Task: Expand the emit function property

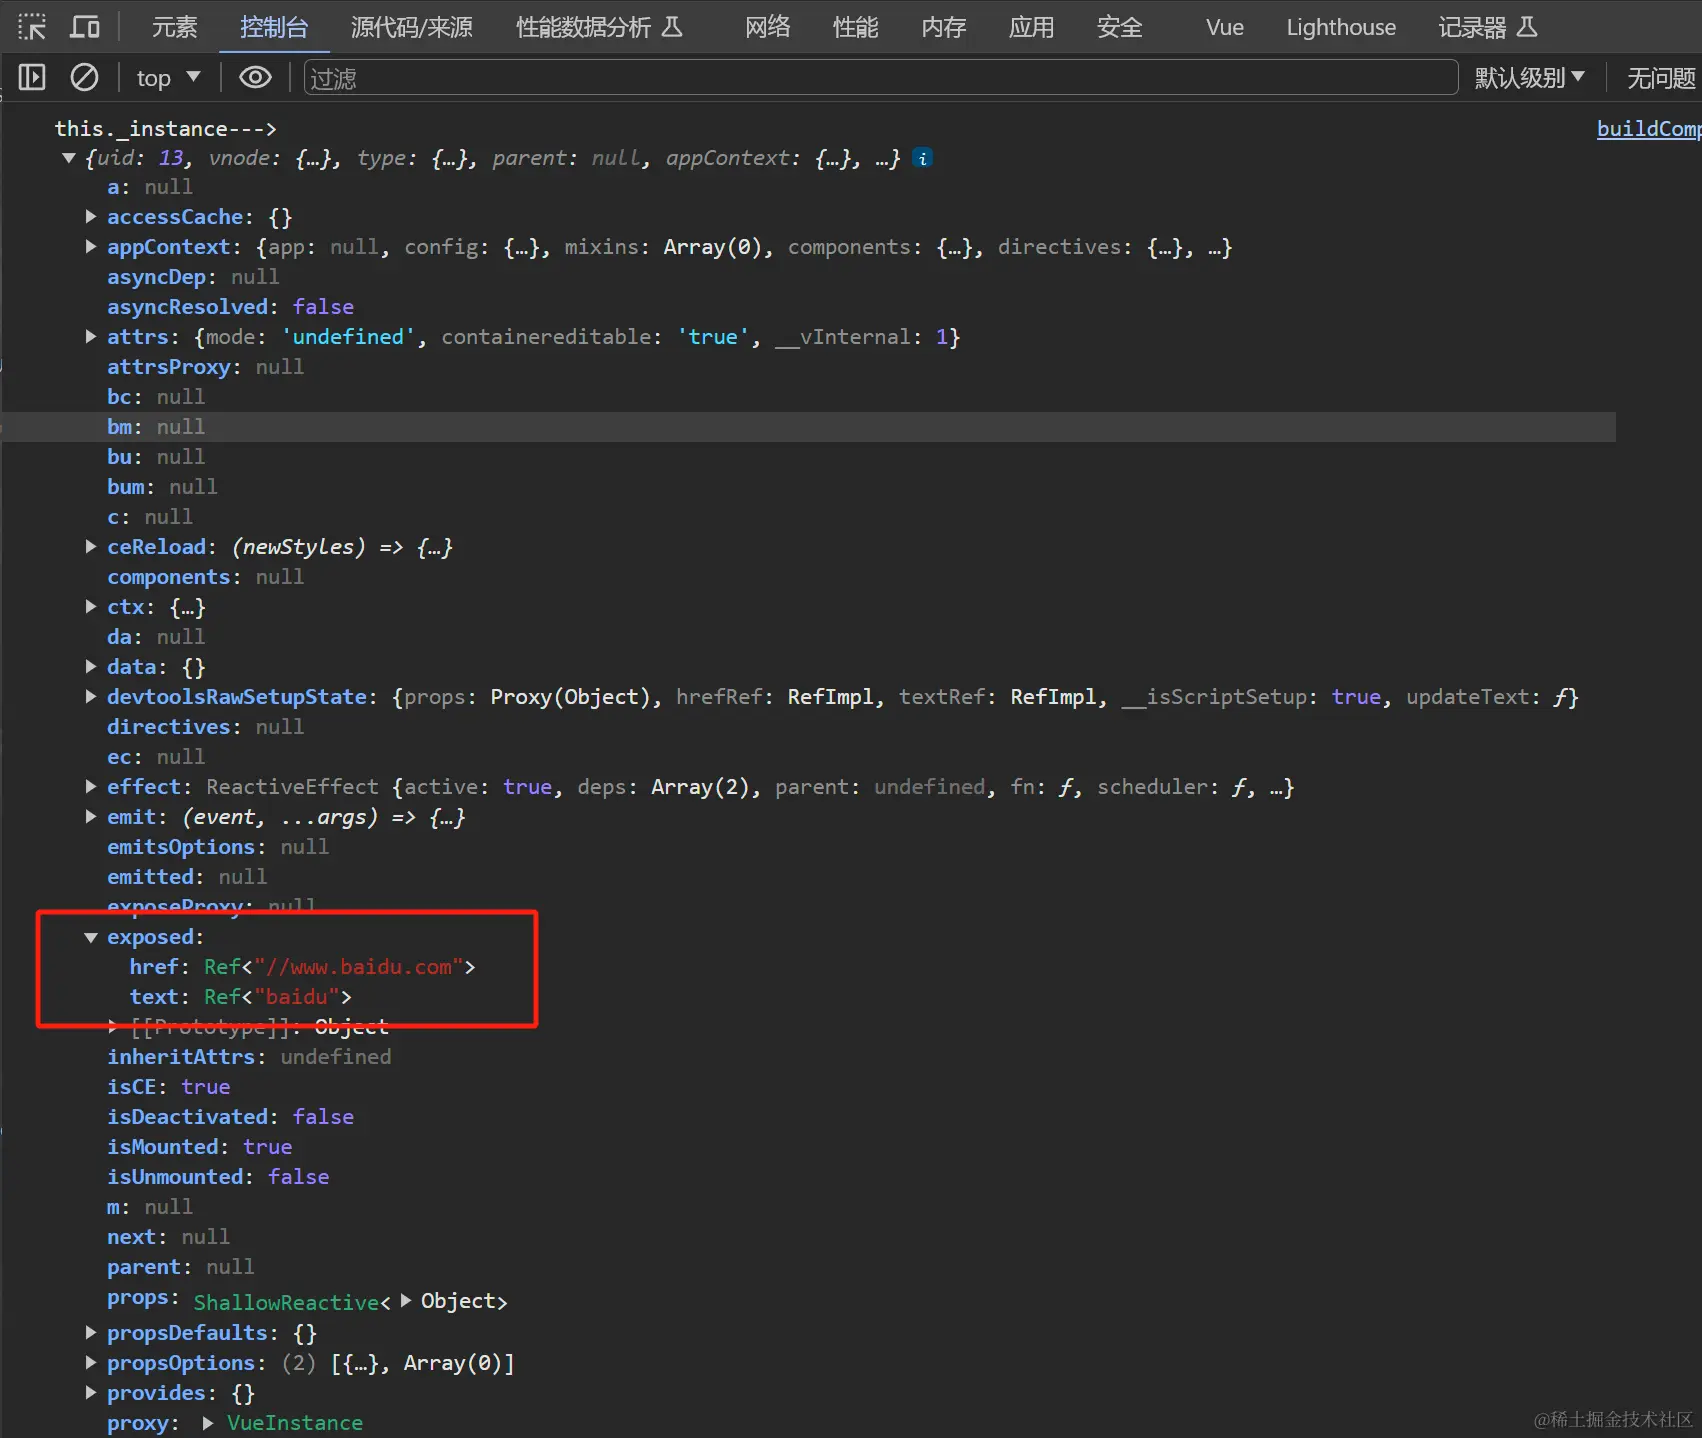Action: tap(91, 816)
